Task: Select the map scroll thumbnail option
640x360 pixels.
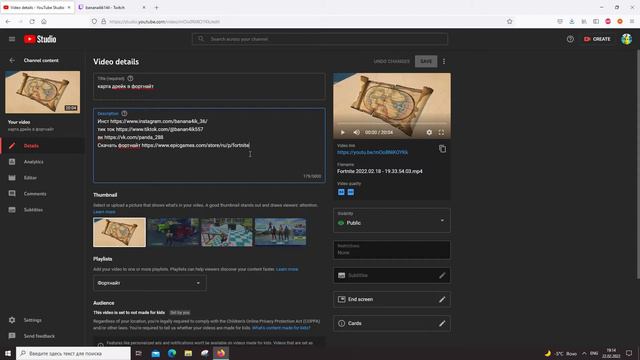Action: point(119,232)
